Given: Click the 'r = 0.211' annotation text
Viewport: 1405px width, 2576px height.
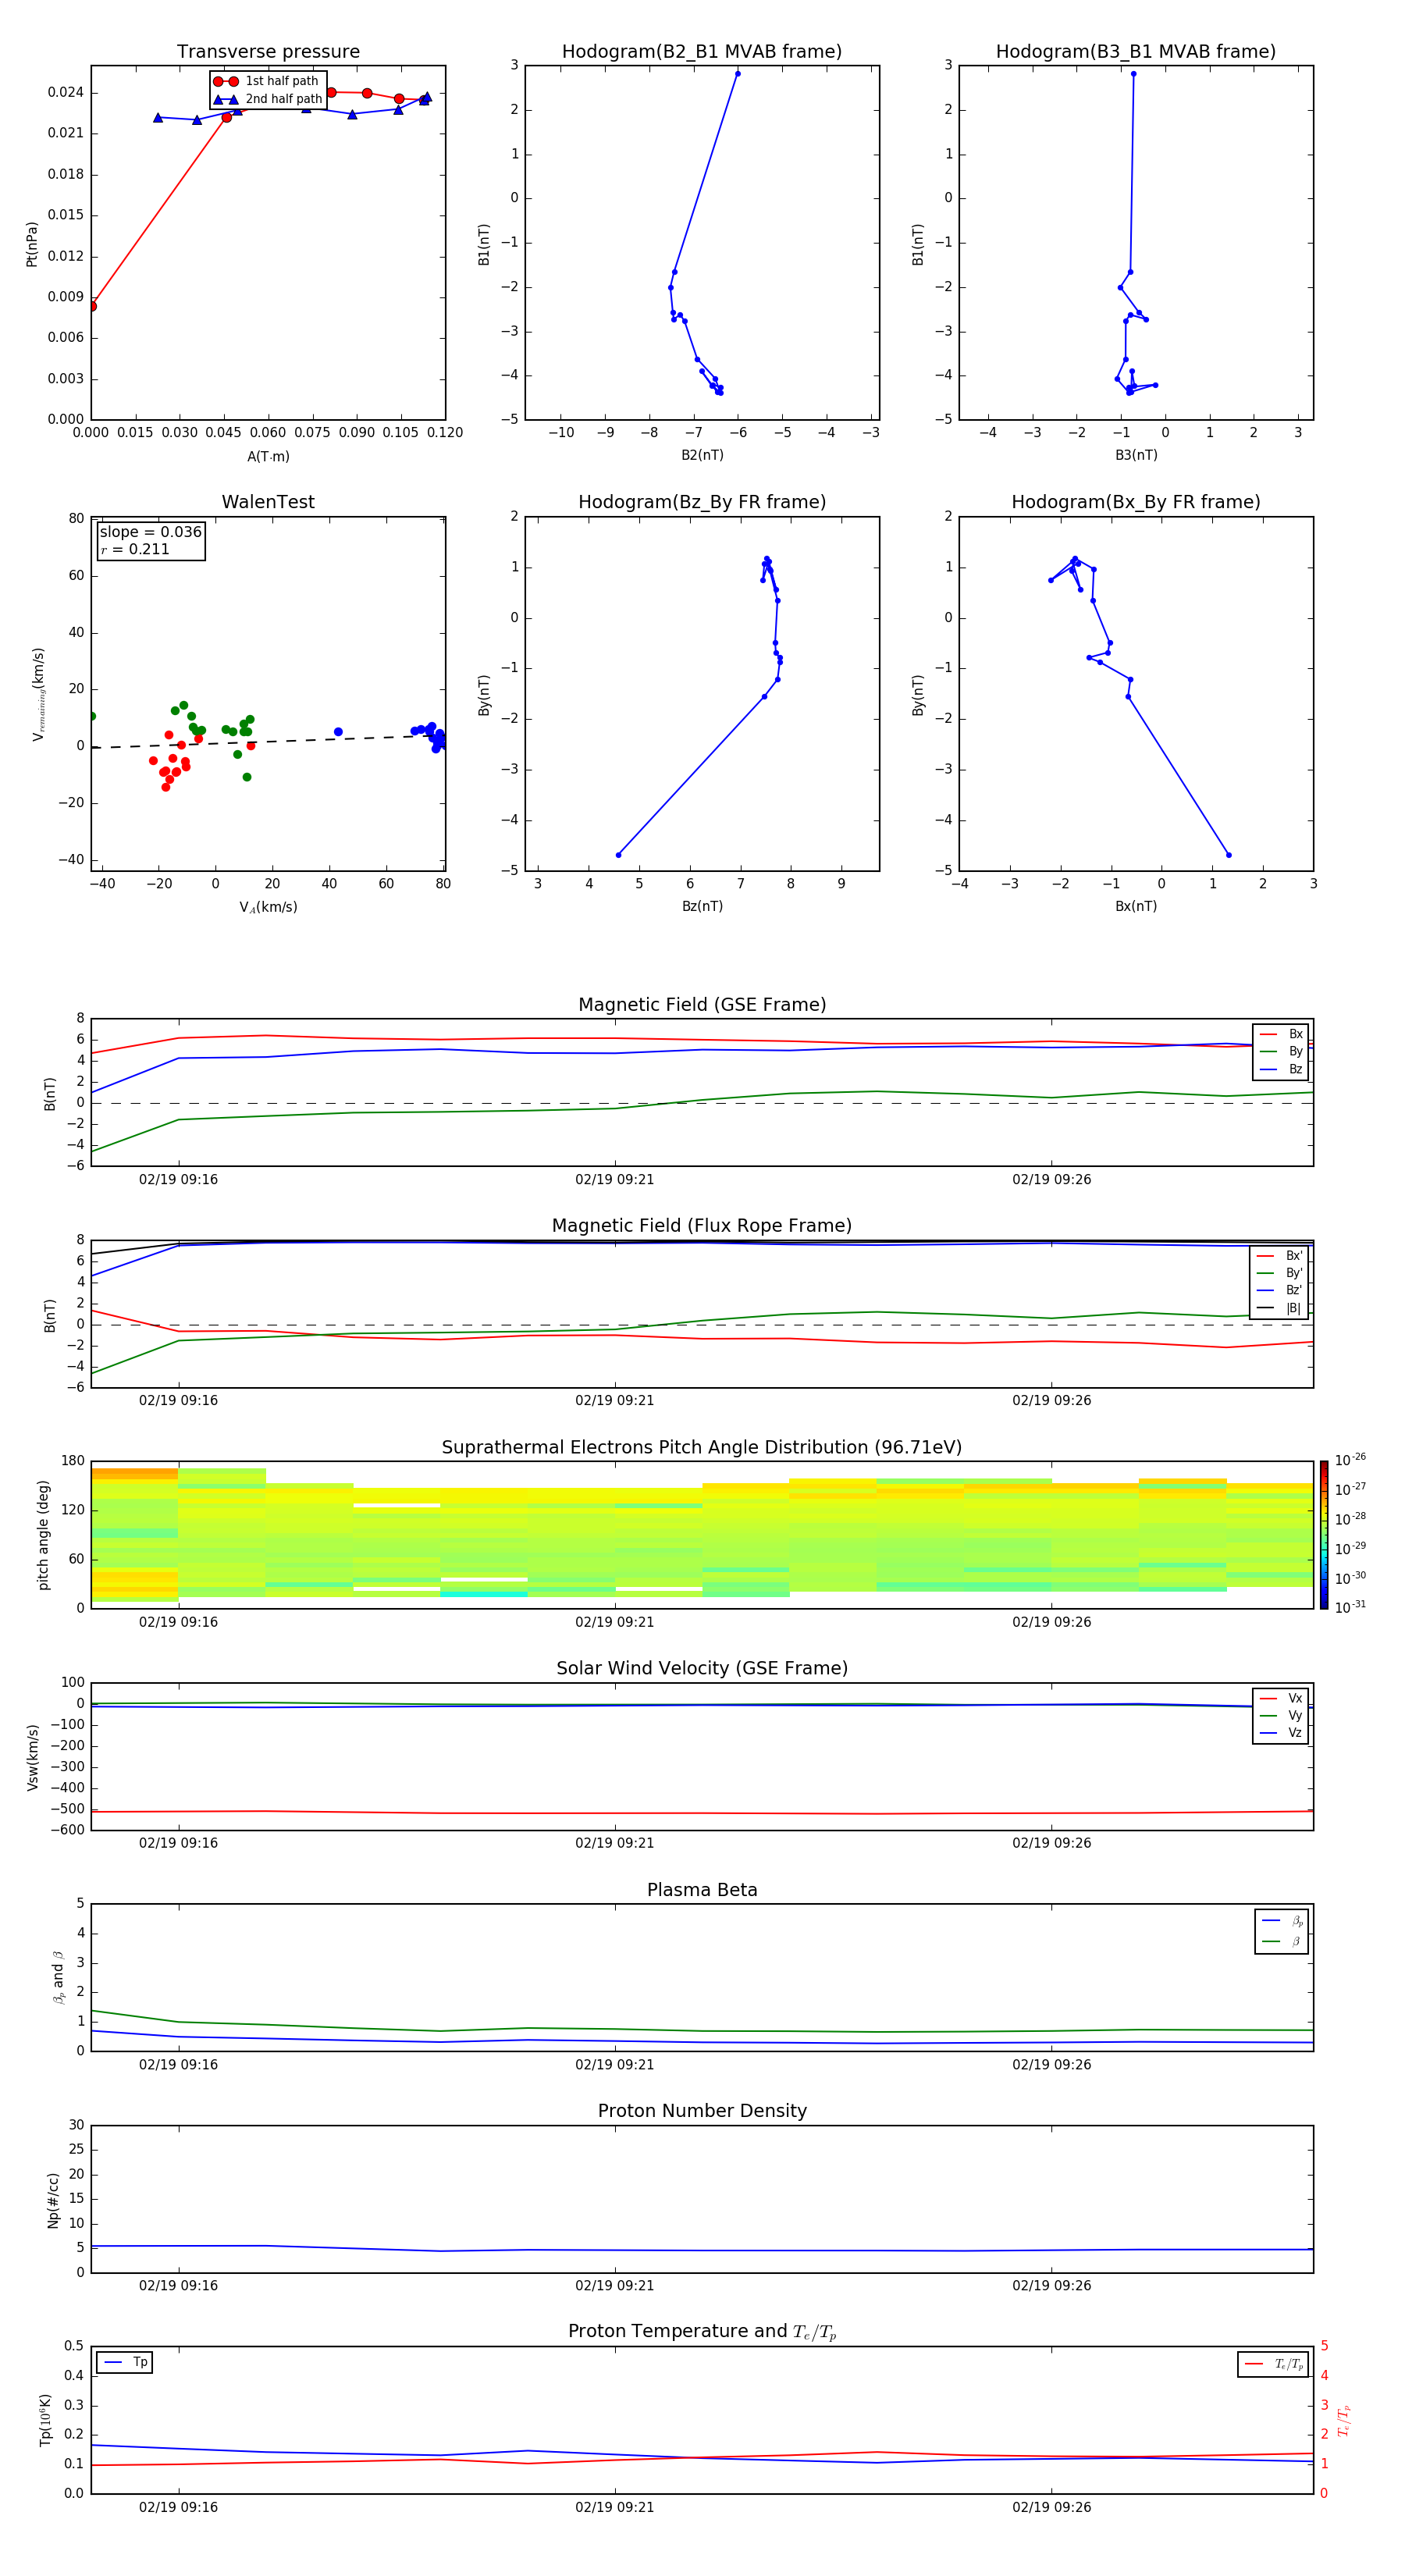Looking at the screenshot, I should [135, 549].
